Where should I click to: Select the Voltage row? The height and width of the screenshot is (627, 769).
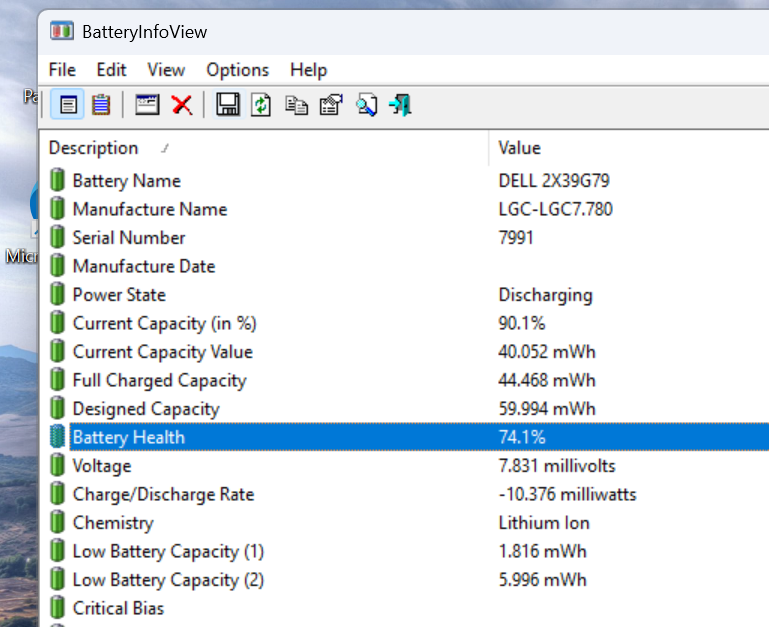point(404,465)
